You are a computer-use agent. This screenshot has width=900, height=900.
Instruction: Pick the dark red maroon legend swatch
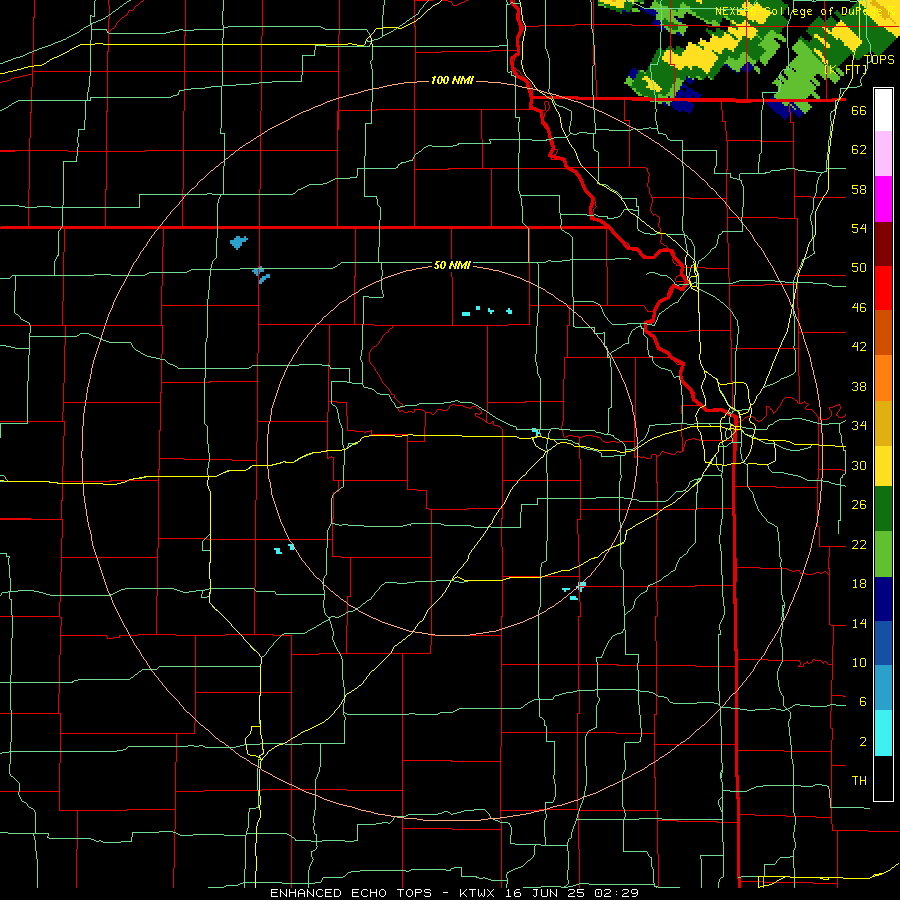(883, 243)
